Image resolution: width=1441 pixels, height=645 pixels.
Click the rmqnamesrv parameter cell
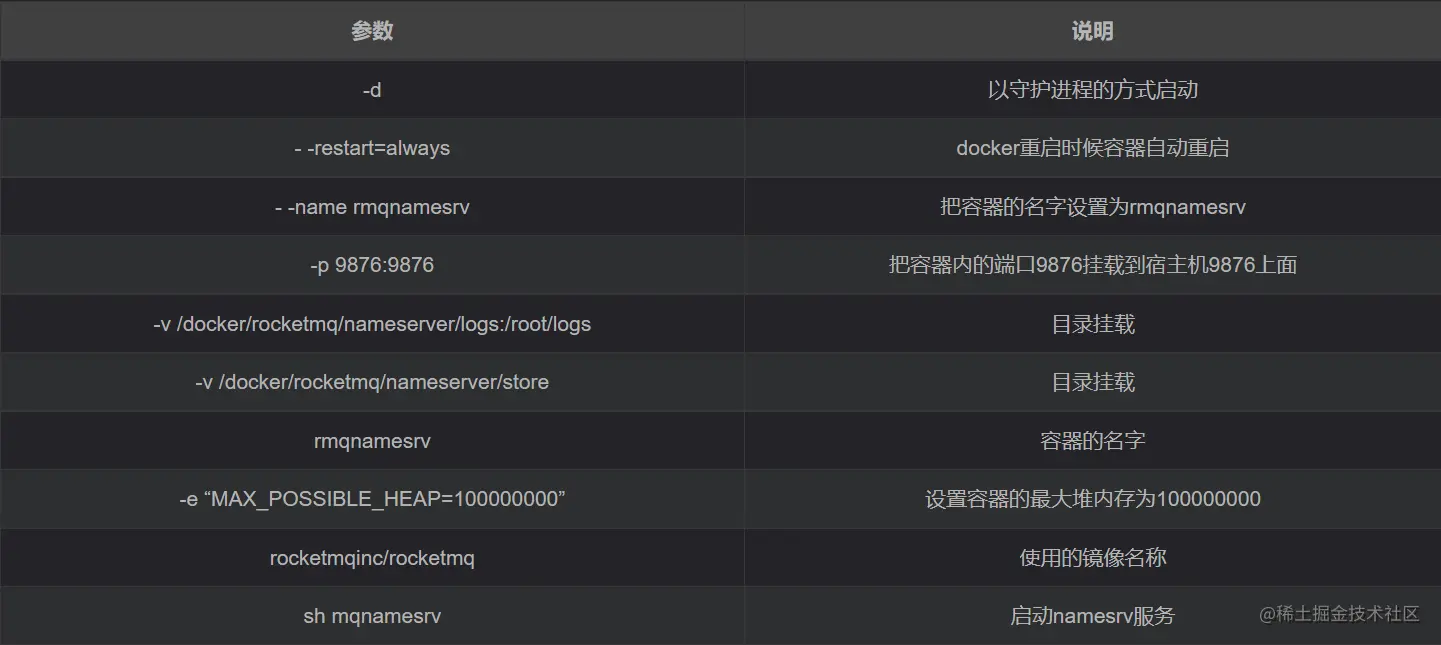372,440
